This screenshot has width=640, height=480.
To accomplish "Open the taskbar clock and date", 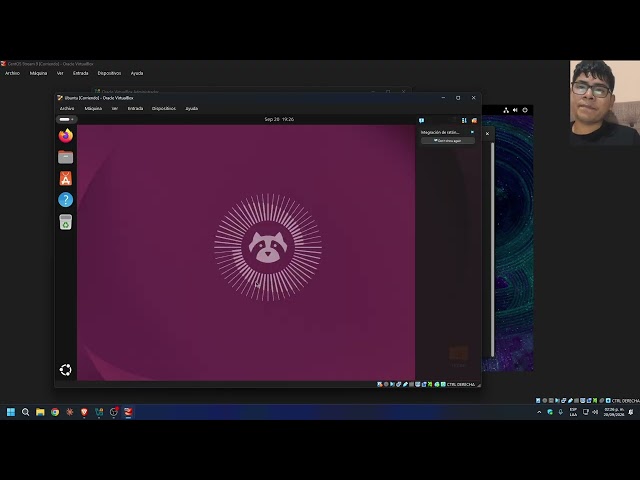I will (x=614, y=412).
